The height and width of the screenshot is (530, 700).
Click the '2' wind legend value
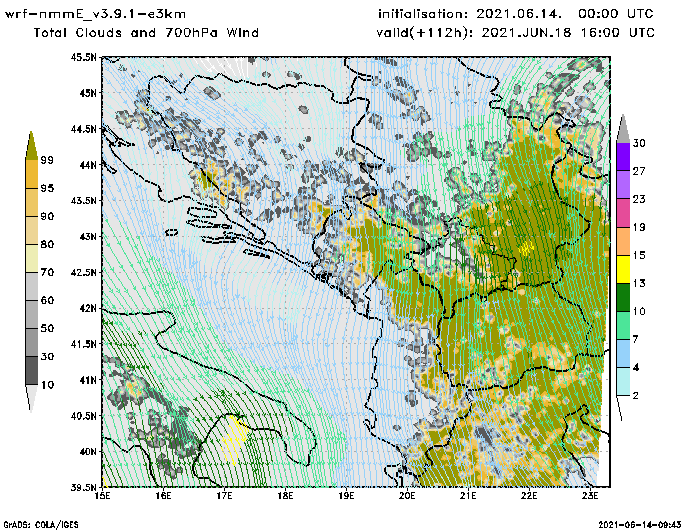coord(636,396)
